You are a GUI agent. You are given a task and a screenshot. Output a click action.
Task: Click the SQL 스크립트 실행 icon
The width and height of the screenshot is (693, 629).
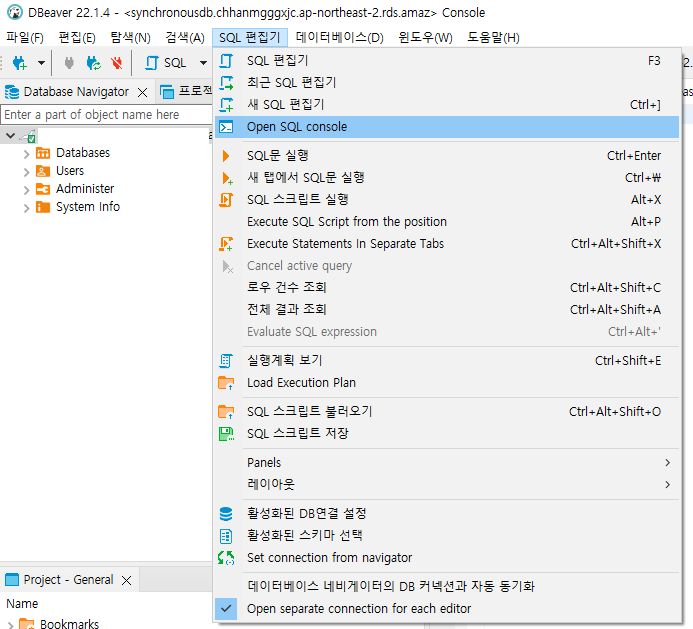click(226, 200)
